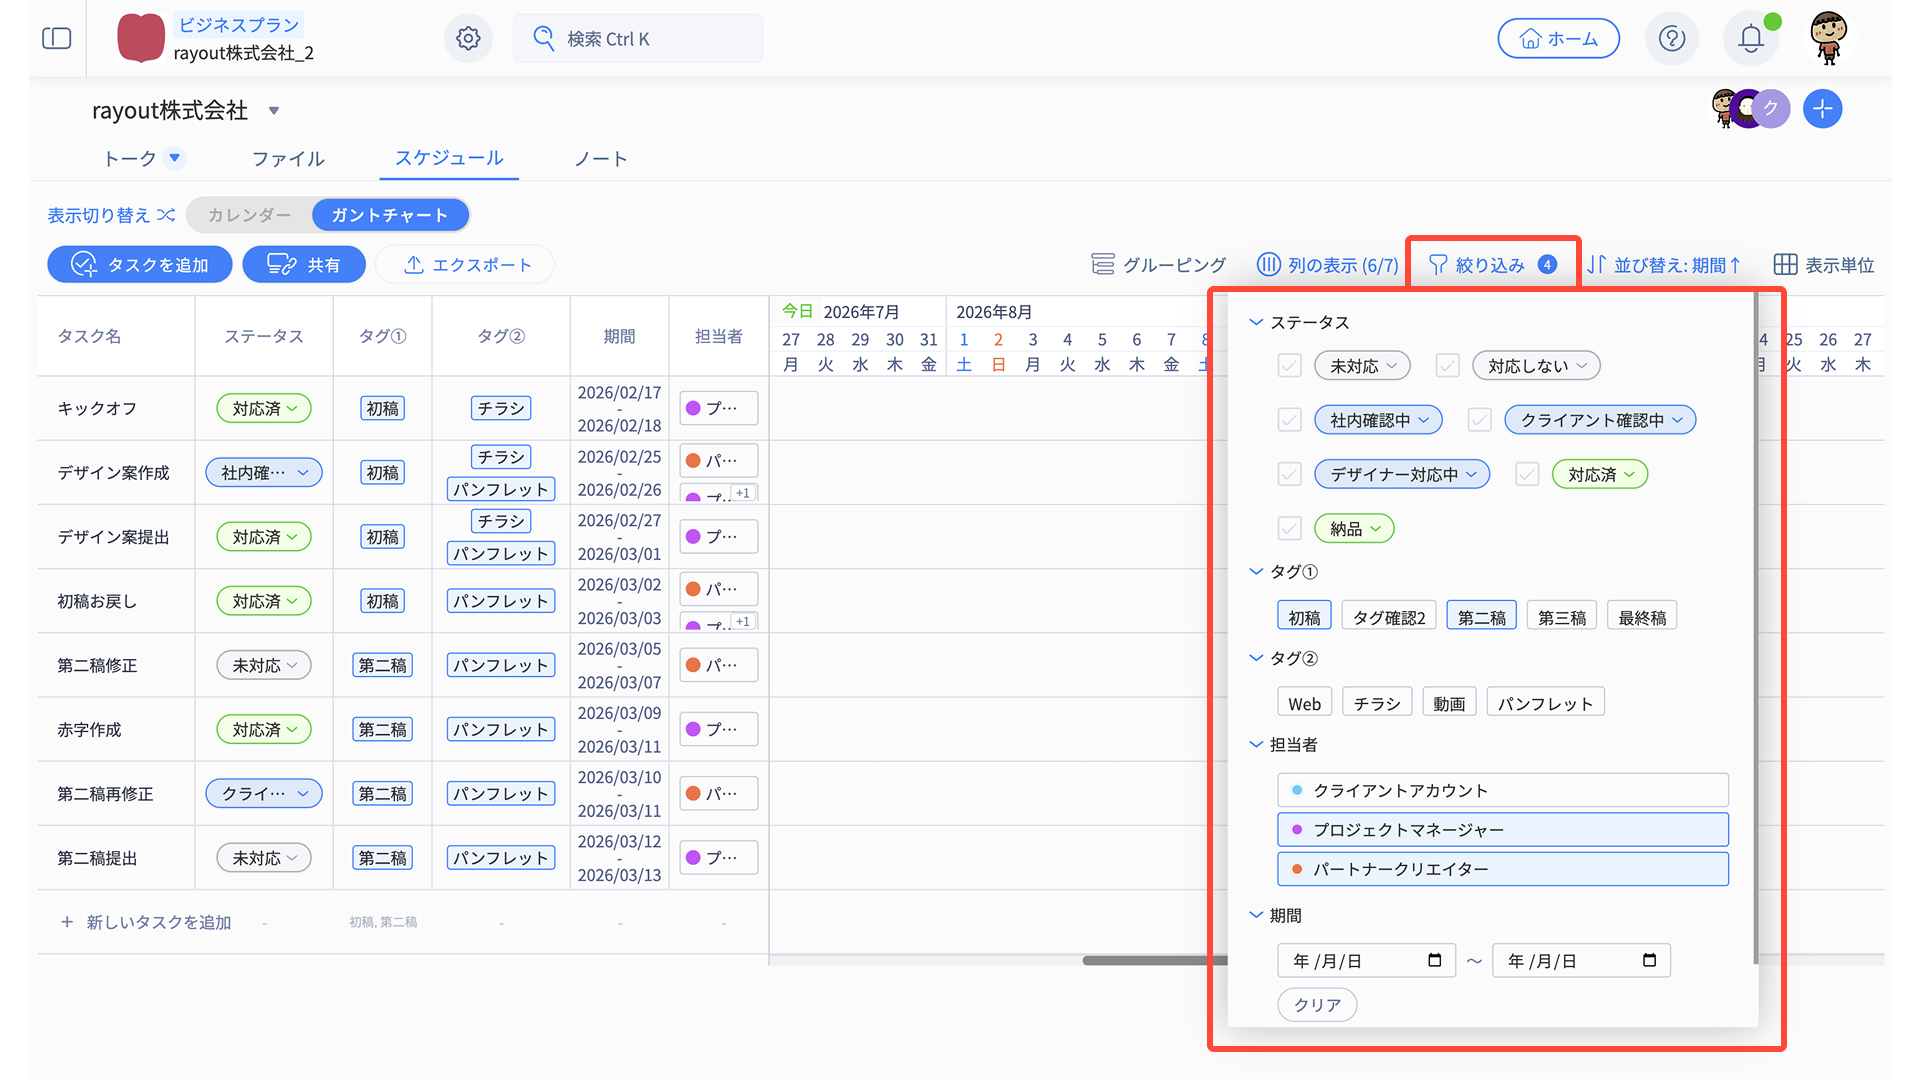Click the クリア button in filter panel
The width and height of the screenshot is (1920, 1080).
click(x=1317, y=1005)
